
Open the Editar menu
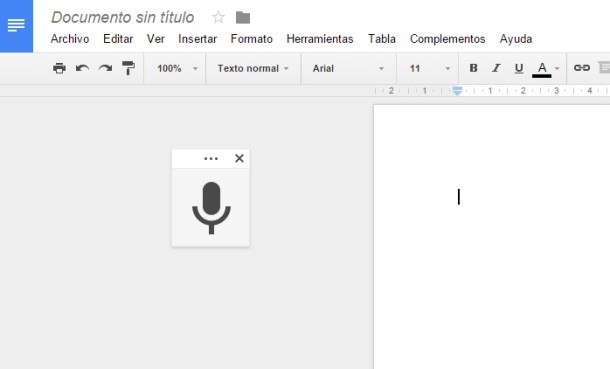coord(118,39)
